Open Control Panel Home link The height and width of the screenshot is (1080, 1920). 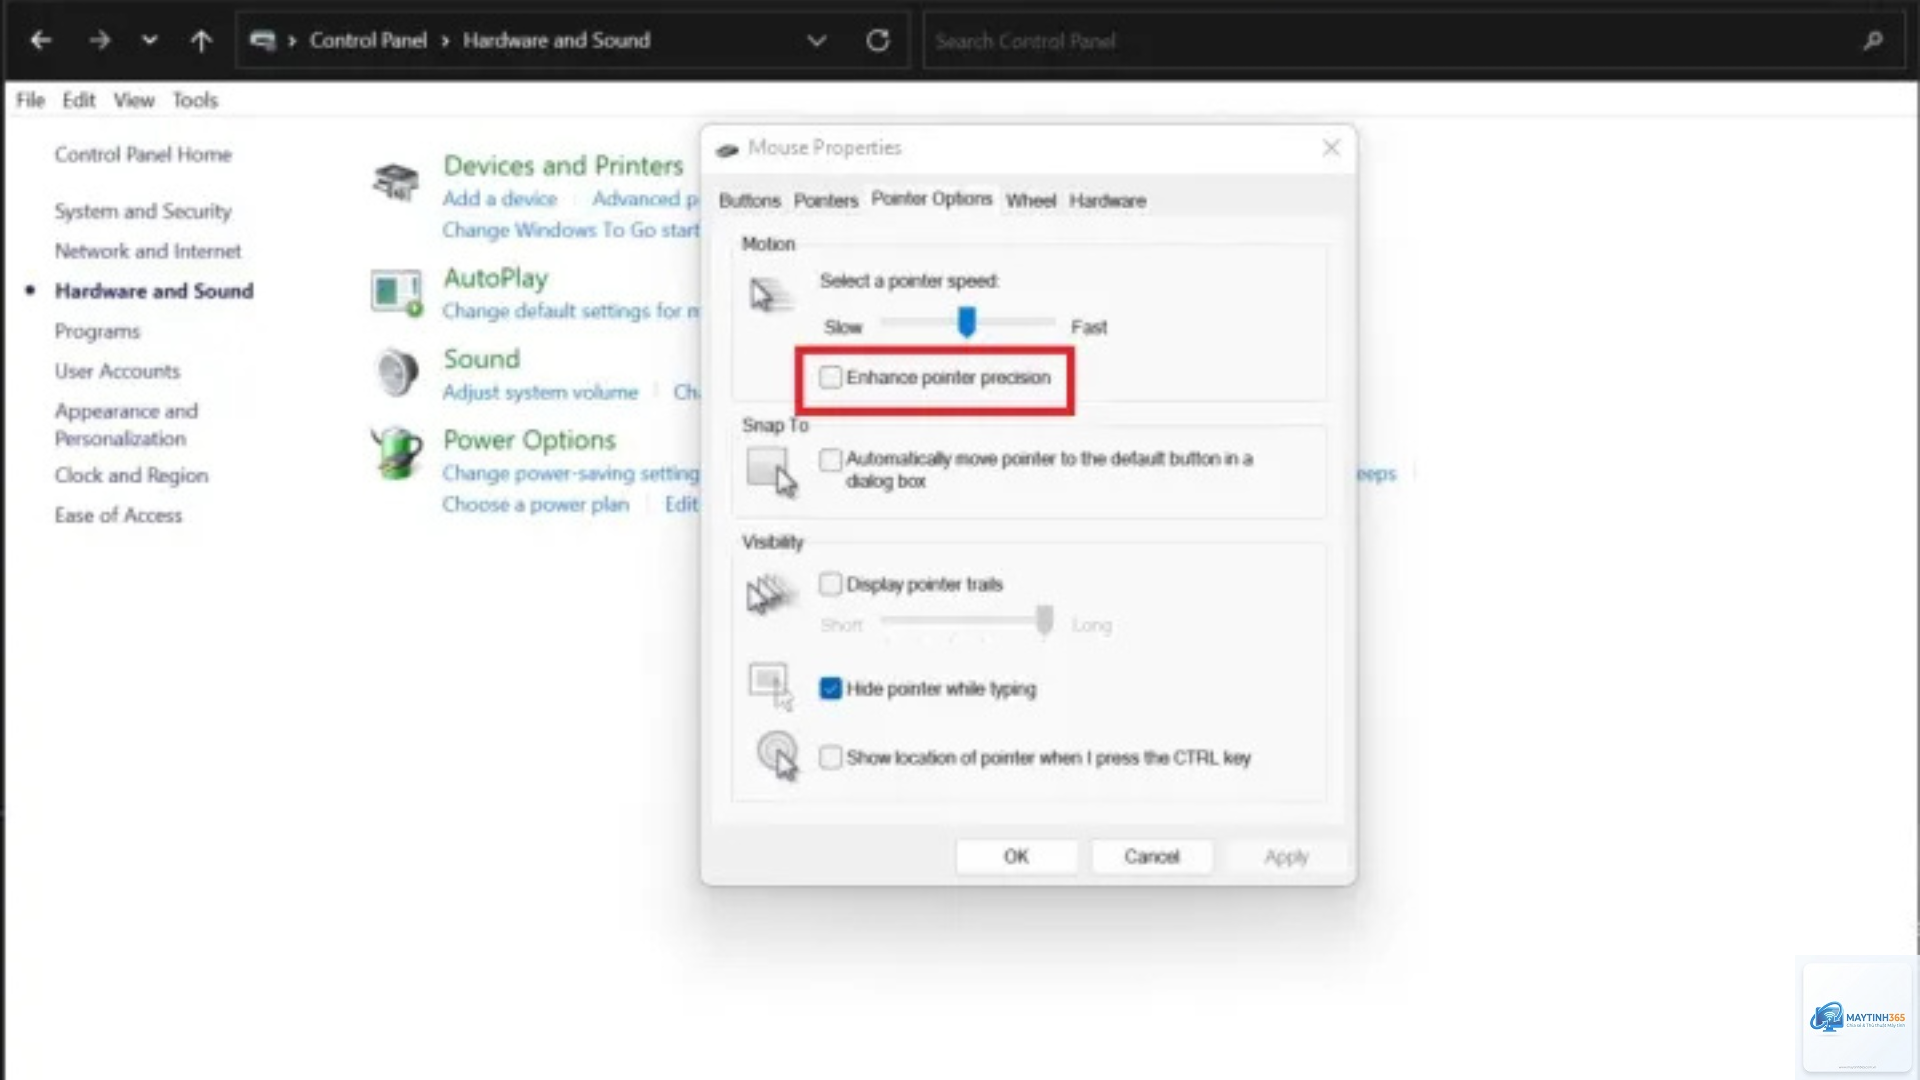(x=143, y=154)
